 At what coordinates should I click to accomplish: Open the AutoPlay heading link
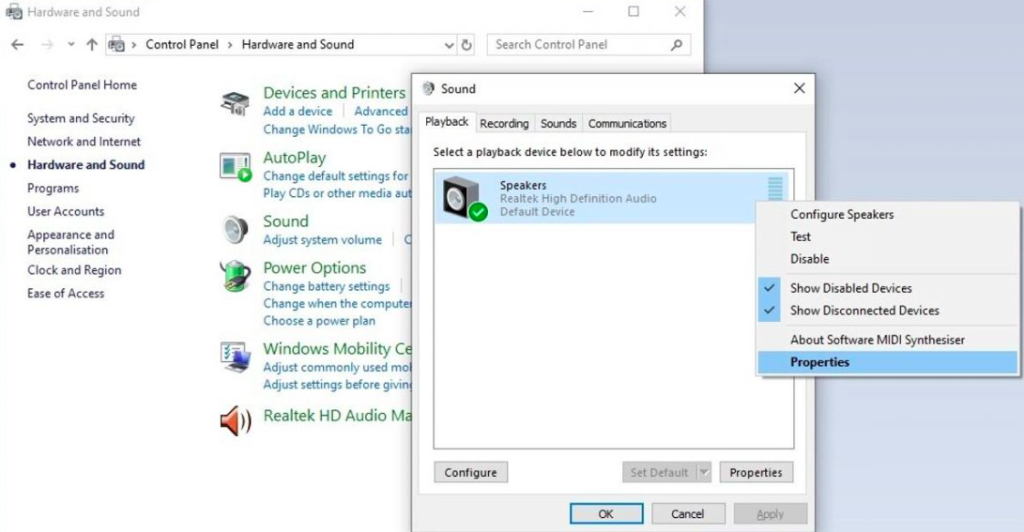(295, 157)
